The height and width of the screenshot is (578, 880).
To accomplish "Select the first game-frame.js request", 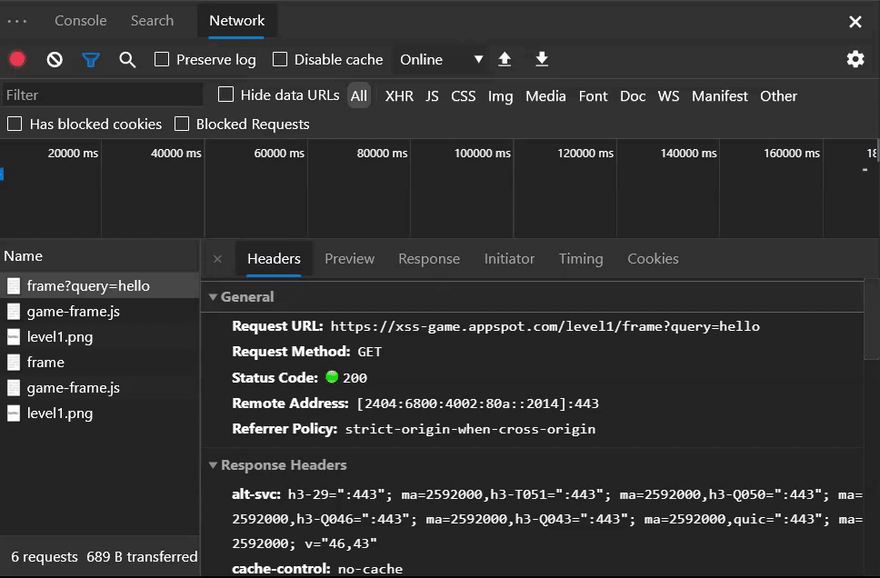I will 100,311.
